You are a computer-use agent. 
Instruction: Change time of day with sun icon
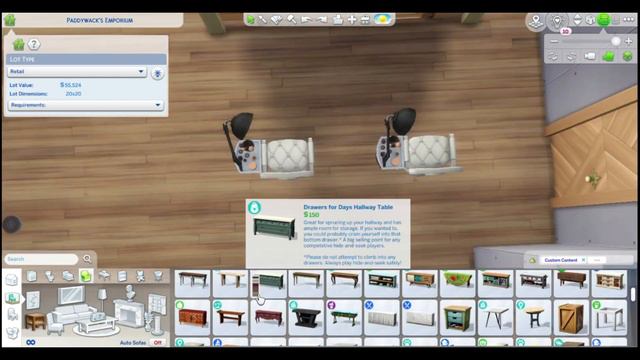tap(382, 19)
